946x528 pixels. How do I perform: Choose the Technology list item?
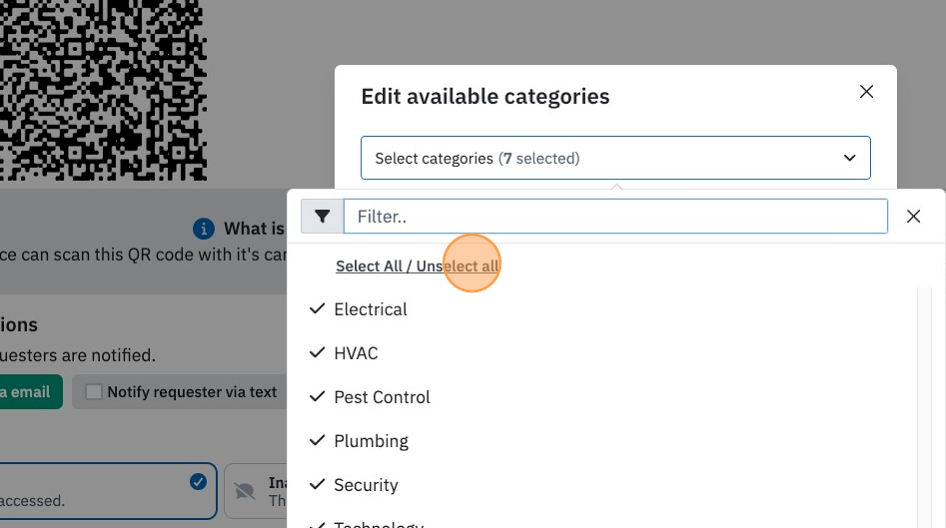pyautogui.click(x=367, y=524)
